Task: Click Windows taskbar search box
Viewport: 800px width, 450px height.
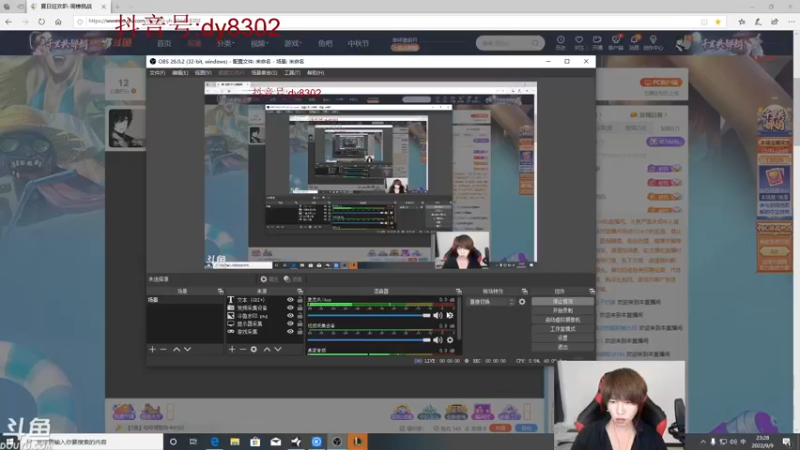Action: [92, 442]
